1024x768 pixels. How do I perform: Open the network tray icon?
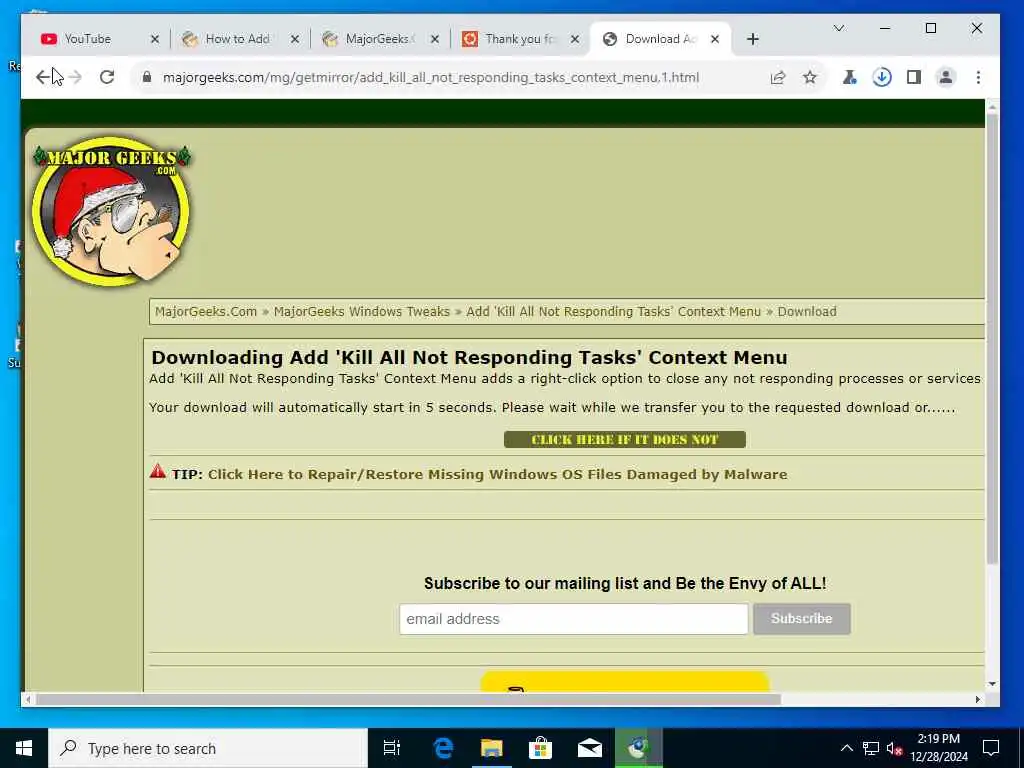click(x=871, y=748)
